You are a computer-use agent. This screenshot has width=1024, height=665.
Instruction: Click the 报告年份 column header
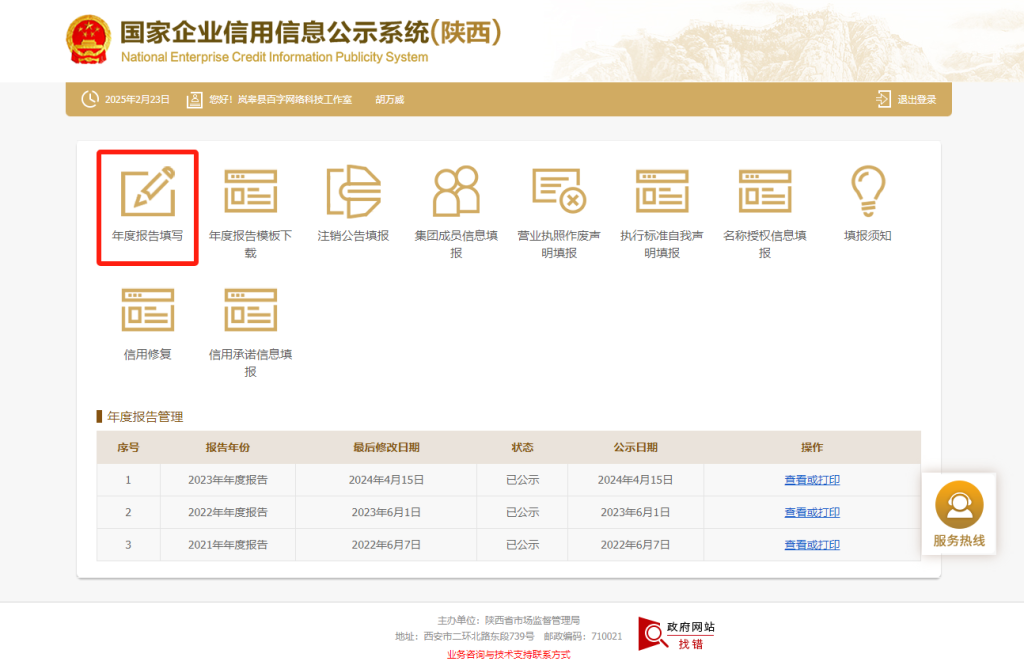point(227,447)
